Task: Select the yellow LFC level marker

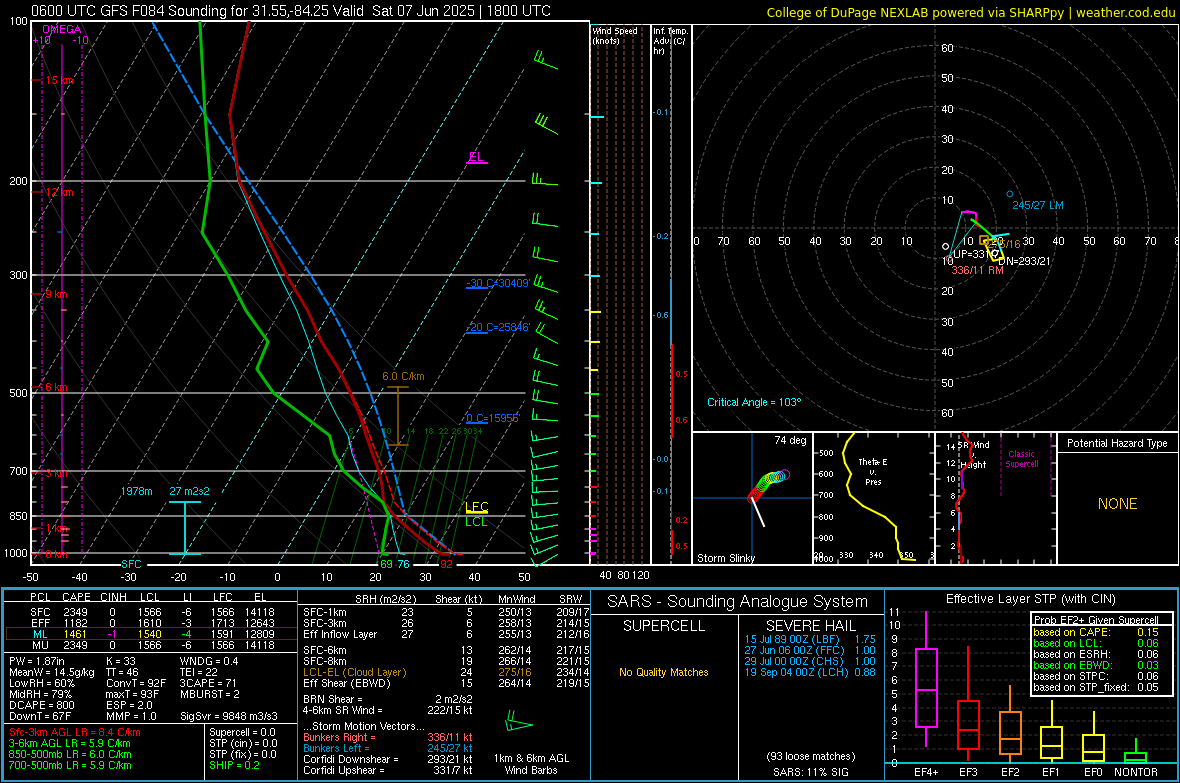Action: [476, 507]
